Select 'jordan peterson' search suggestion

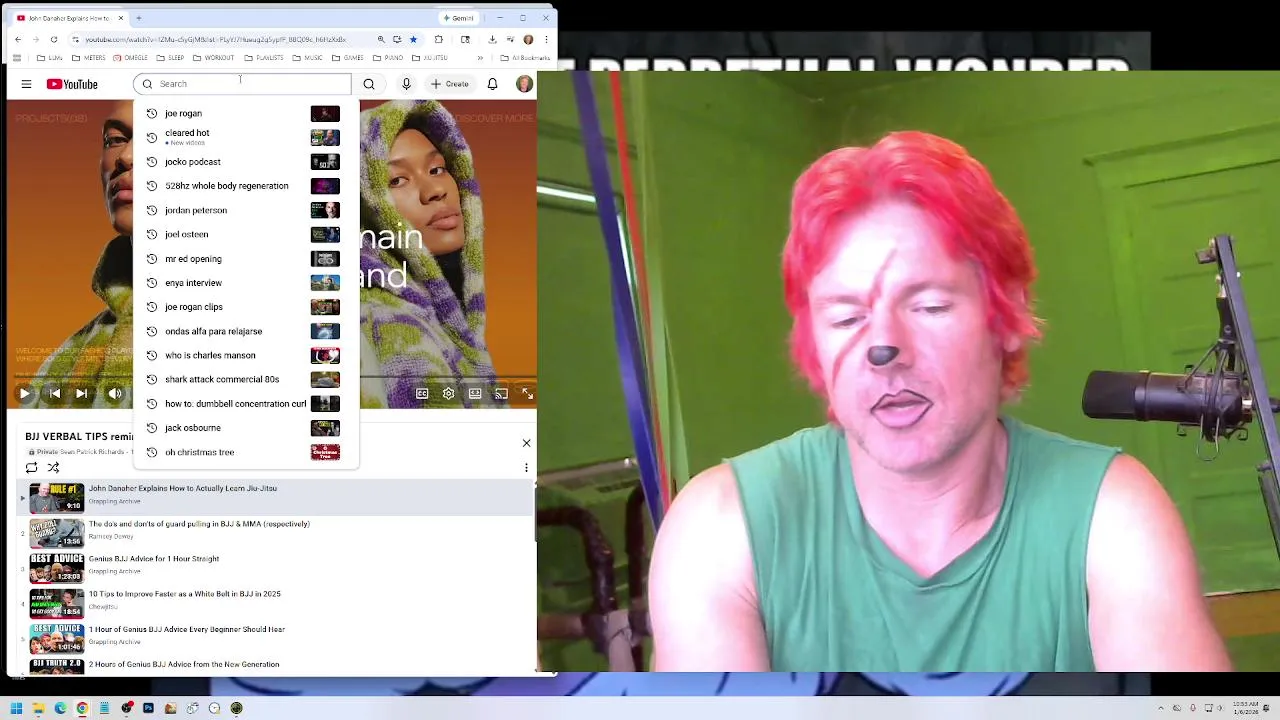coord(246,210)
